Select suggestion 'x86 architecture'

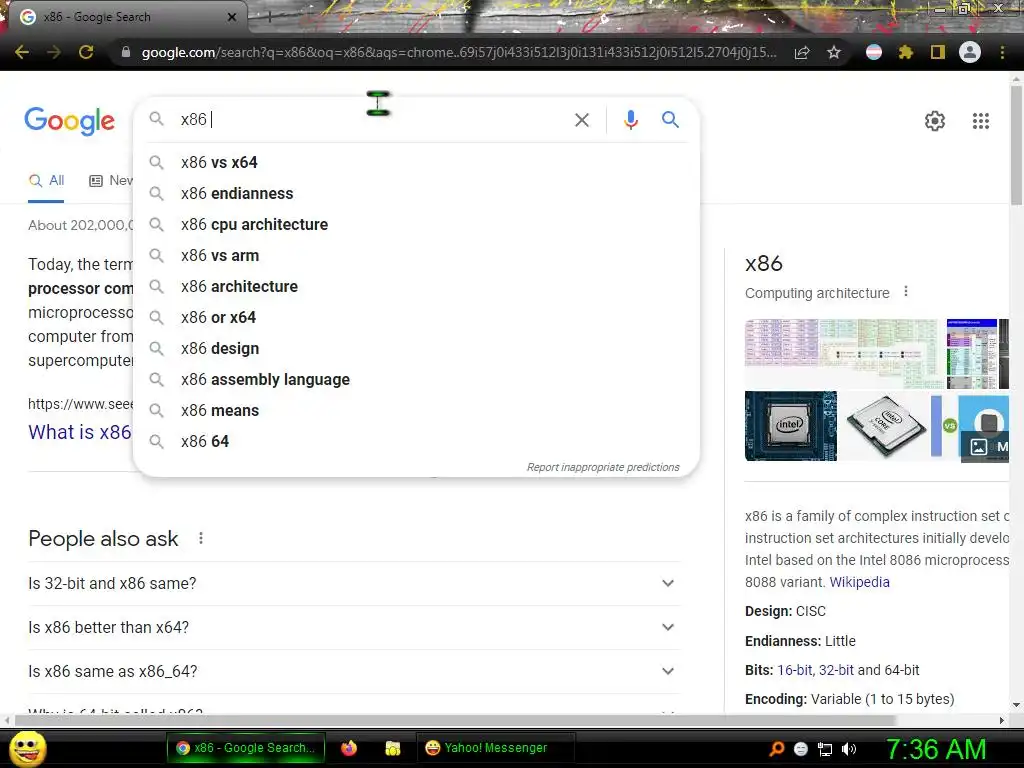pyautogui.click(x=416, y=286)
